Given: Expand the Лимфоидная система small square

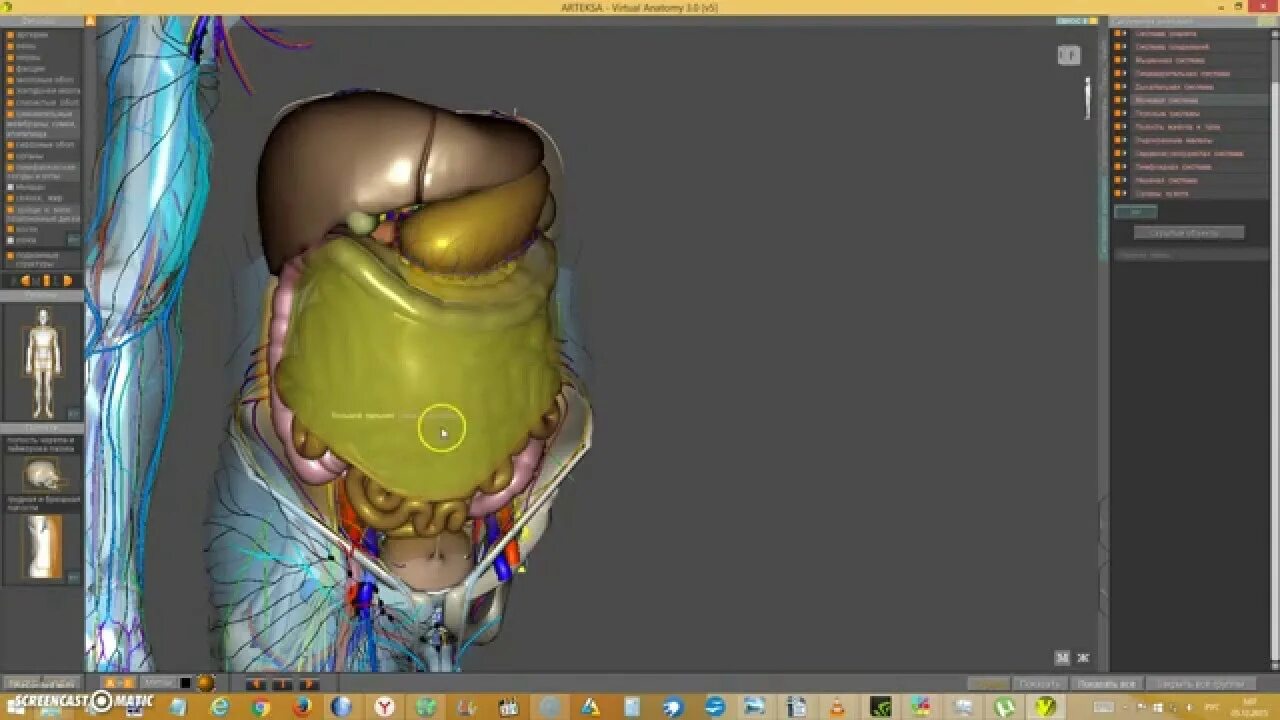Looking at the screenshot, I should (1124, 167).
